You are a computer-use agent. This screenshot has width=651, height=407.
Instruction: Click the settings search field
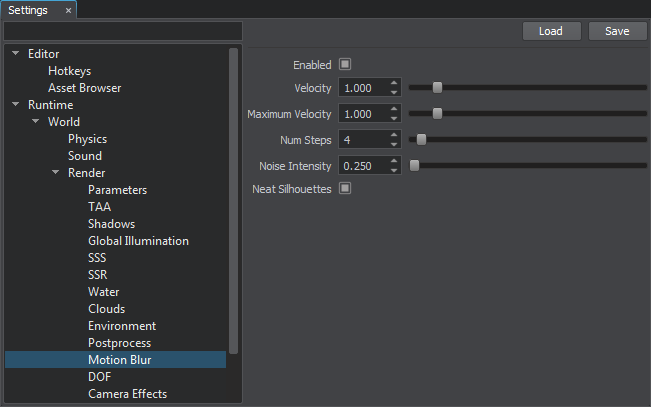point(123,31)
